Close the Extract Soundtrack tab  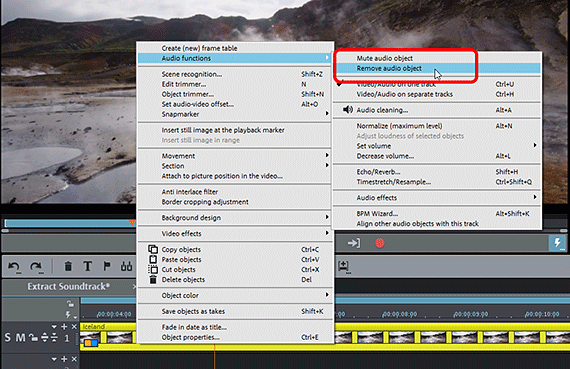pos(134,286)
